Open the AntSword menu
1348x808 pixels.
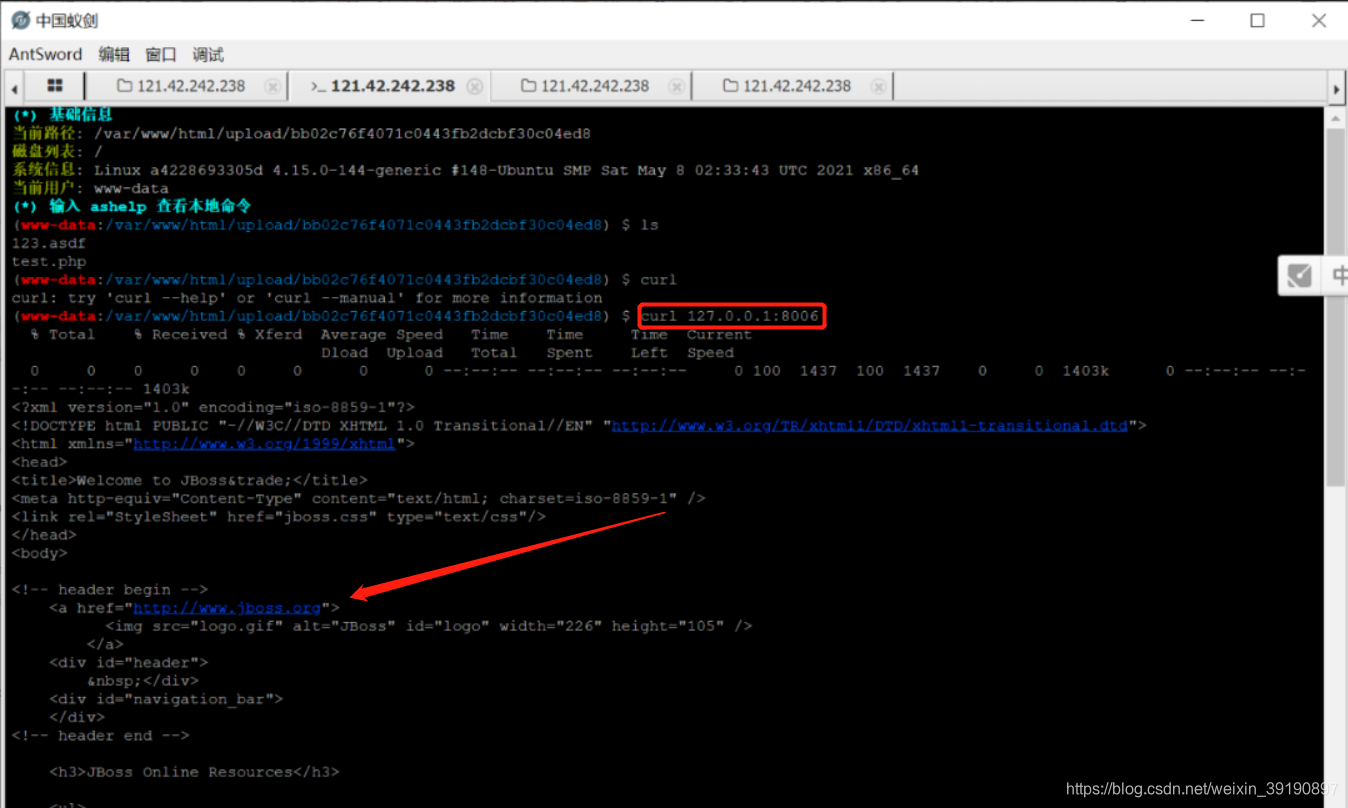click(x=45, y=54)
